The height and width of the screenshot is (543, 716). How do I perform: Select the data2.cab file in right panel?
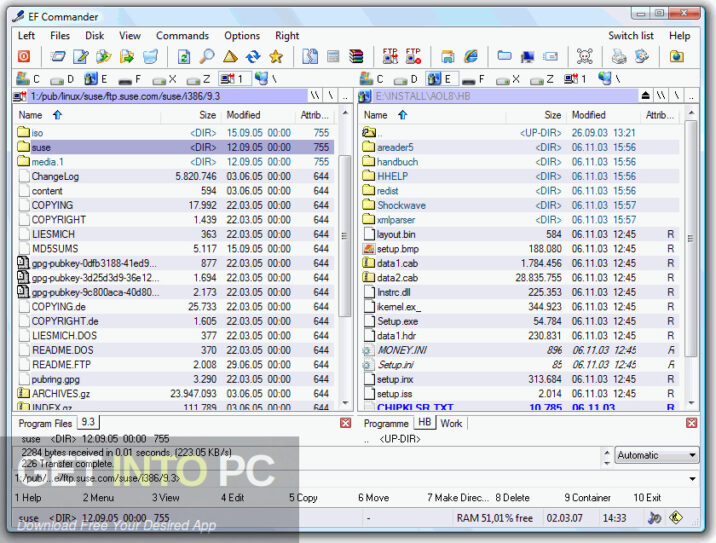pyautogui.click(x=520, y=278)
